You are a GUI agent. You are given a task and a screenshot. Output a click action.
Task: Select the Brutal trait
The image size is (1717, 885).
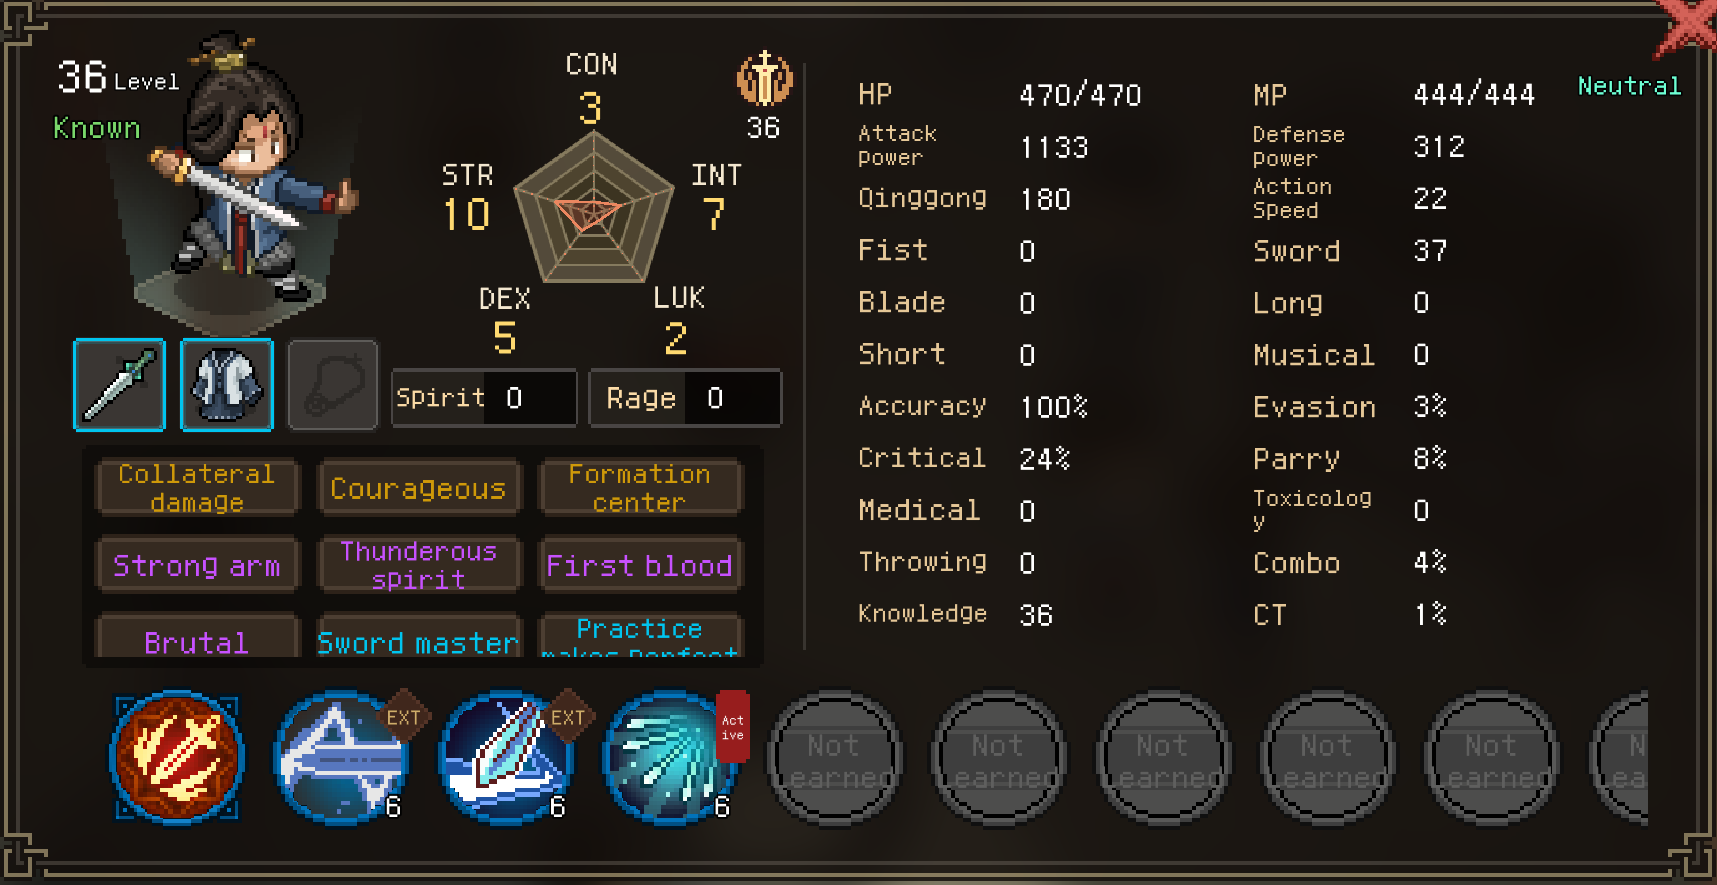click(197, 638)
